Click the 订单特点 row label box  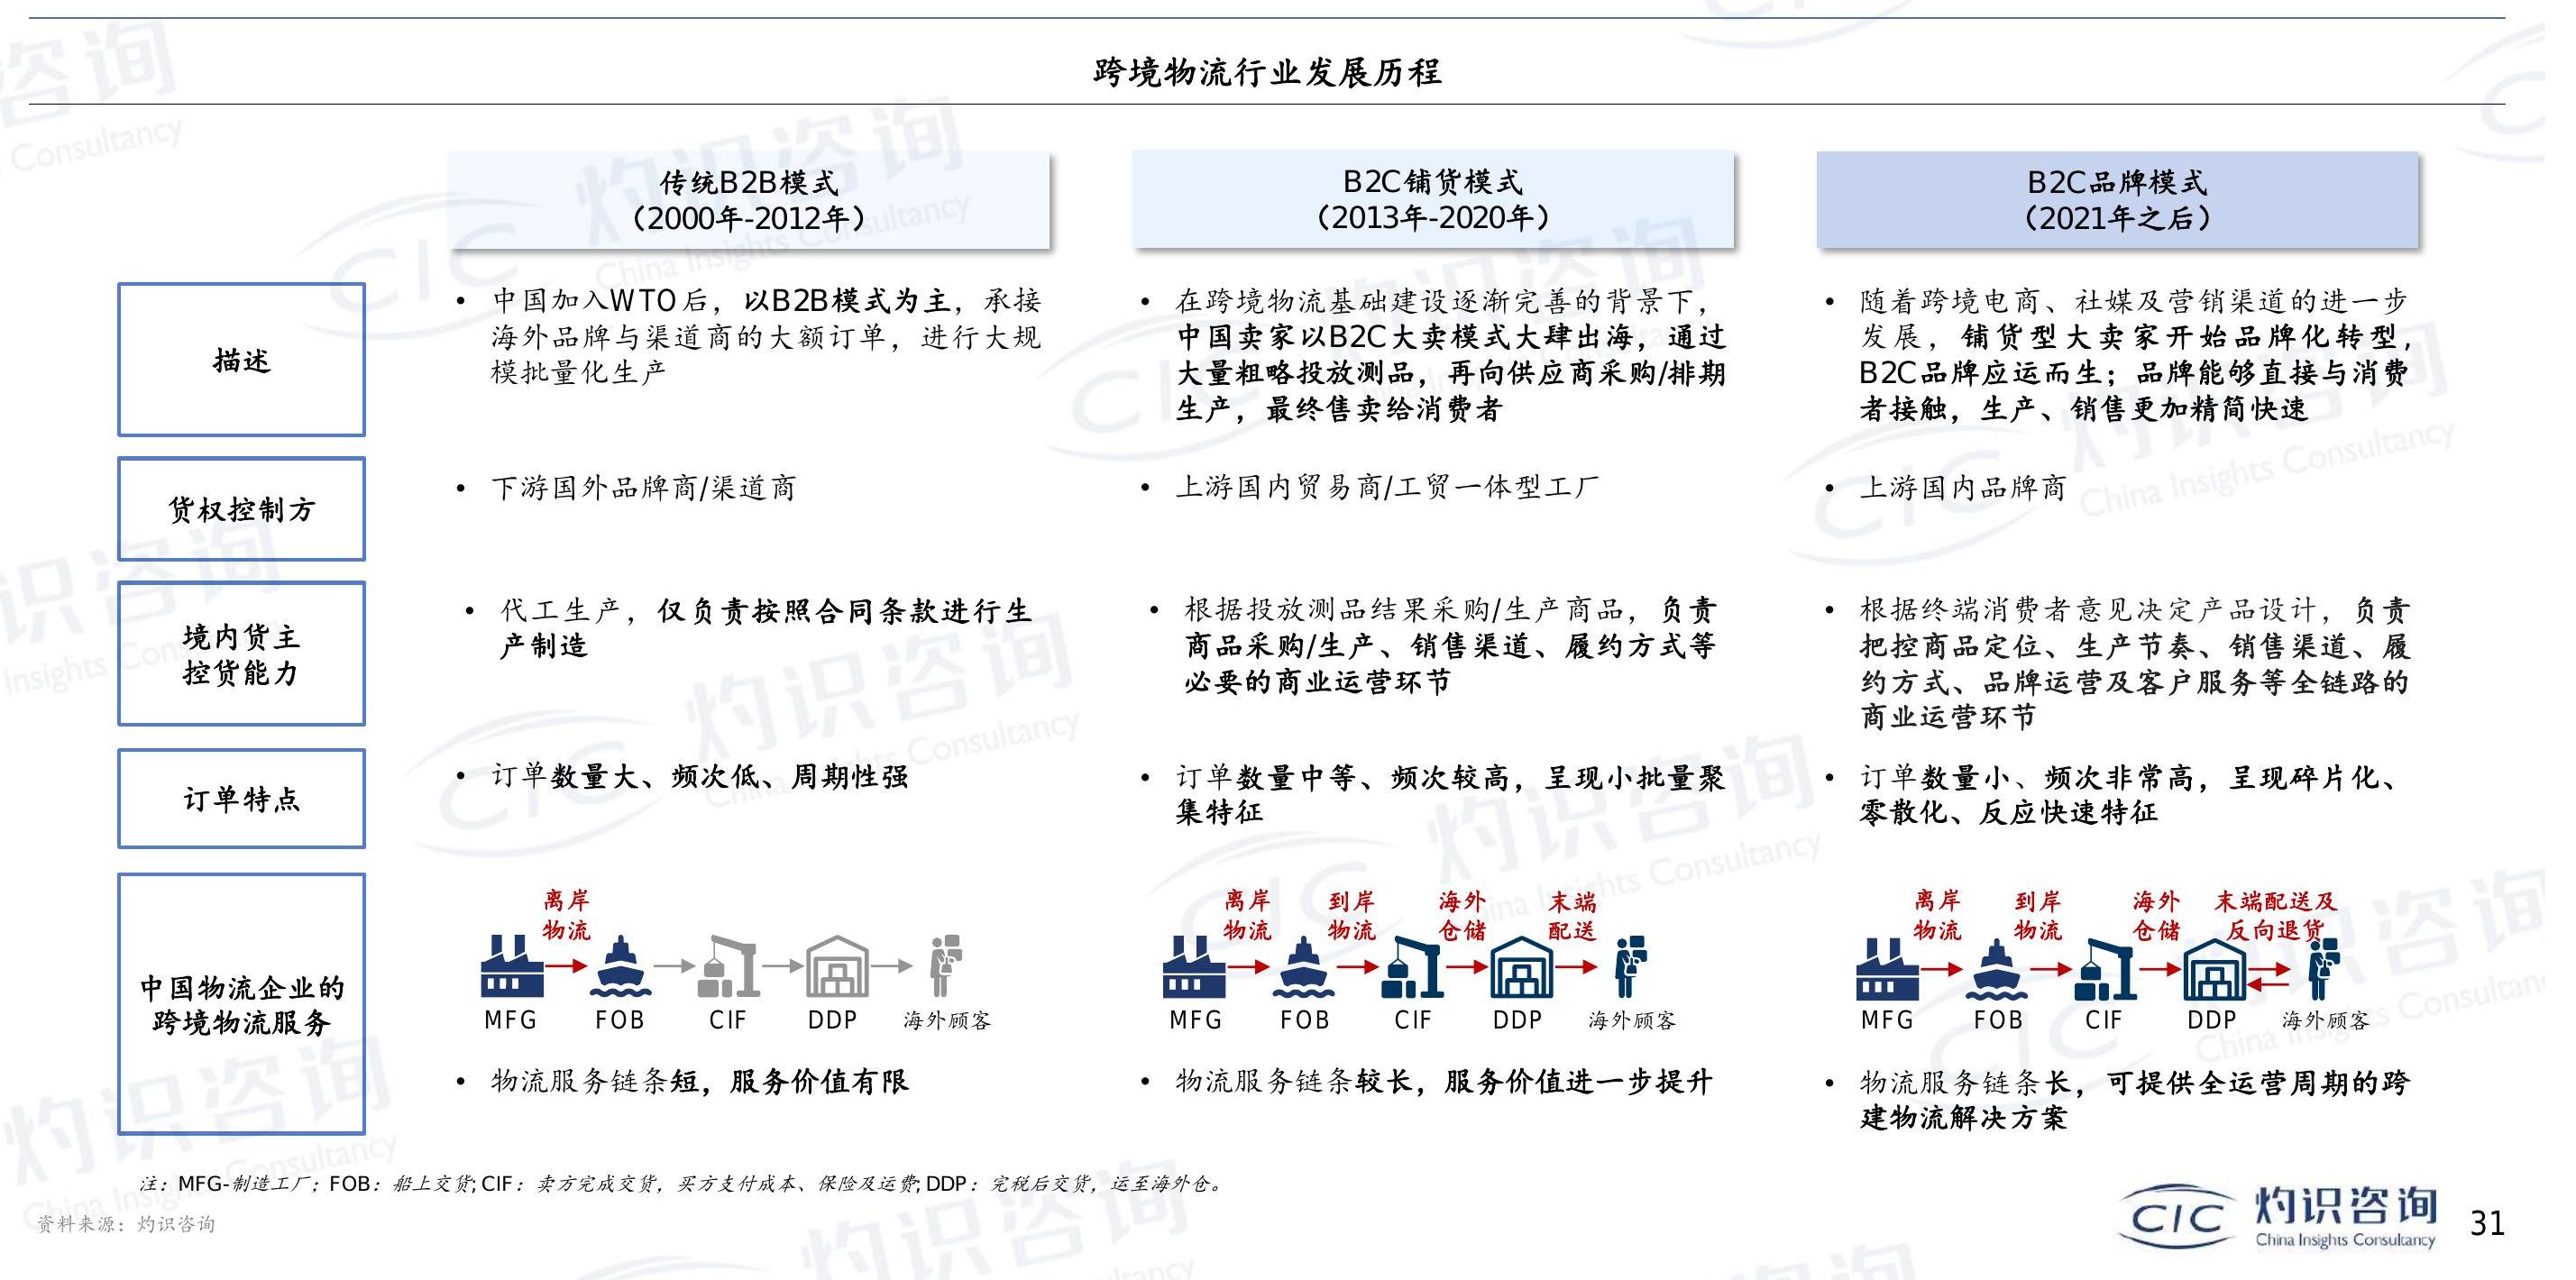(x=241, y=799)
